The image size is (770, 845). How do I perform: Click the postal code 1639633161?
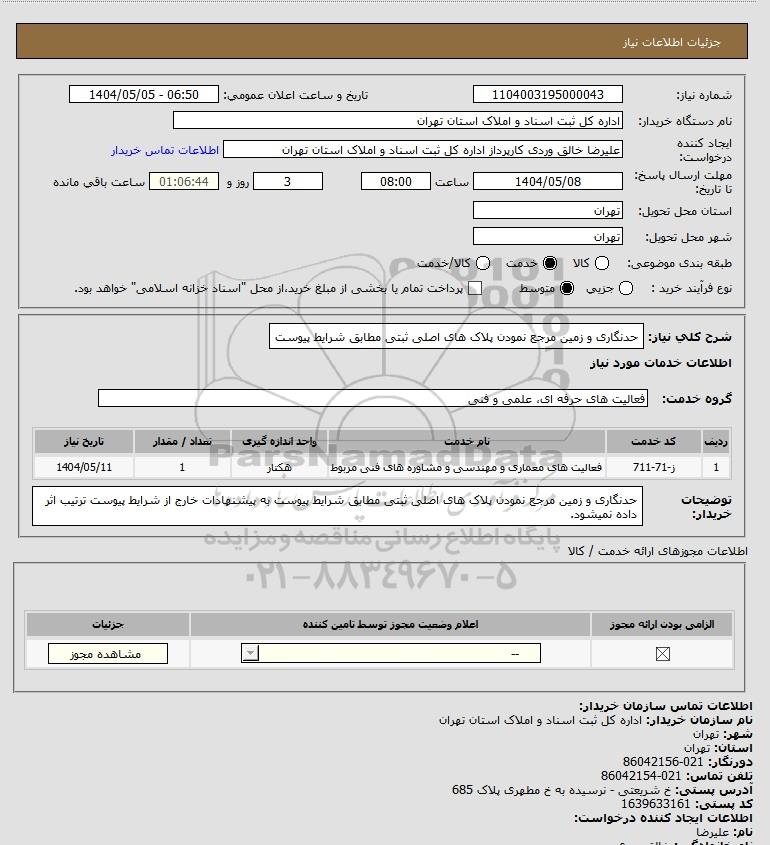(655, 804)
